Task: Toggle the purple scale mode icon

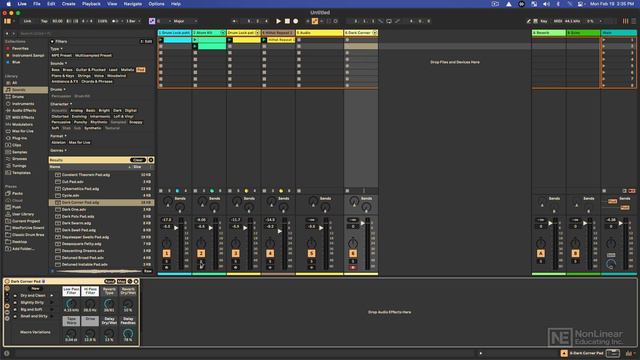Action: tap(152, 21)
